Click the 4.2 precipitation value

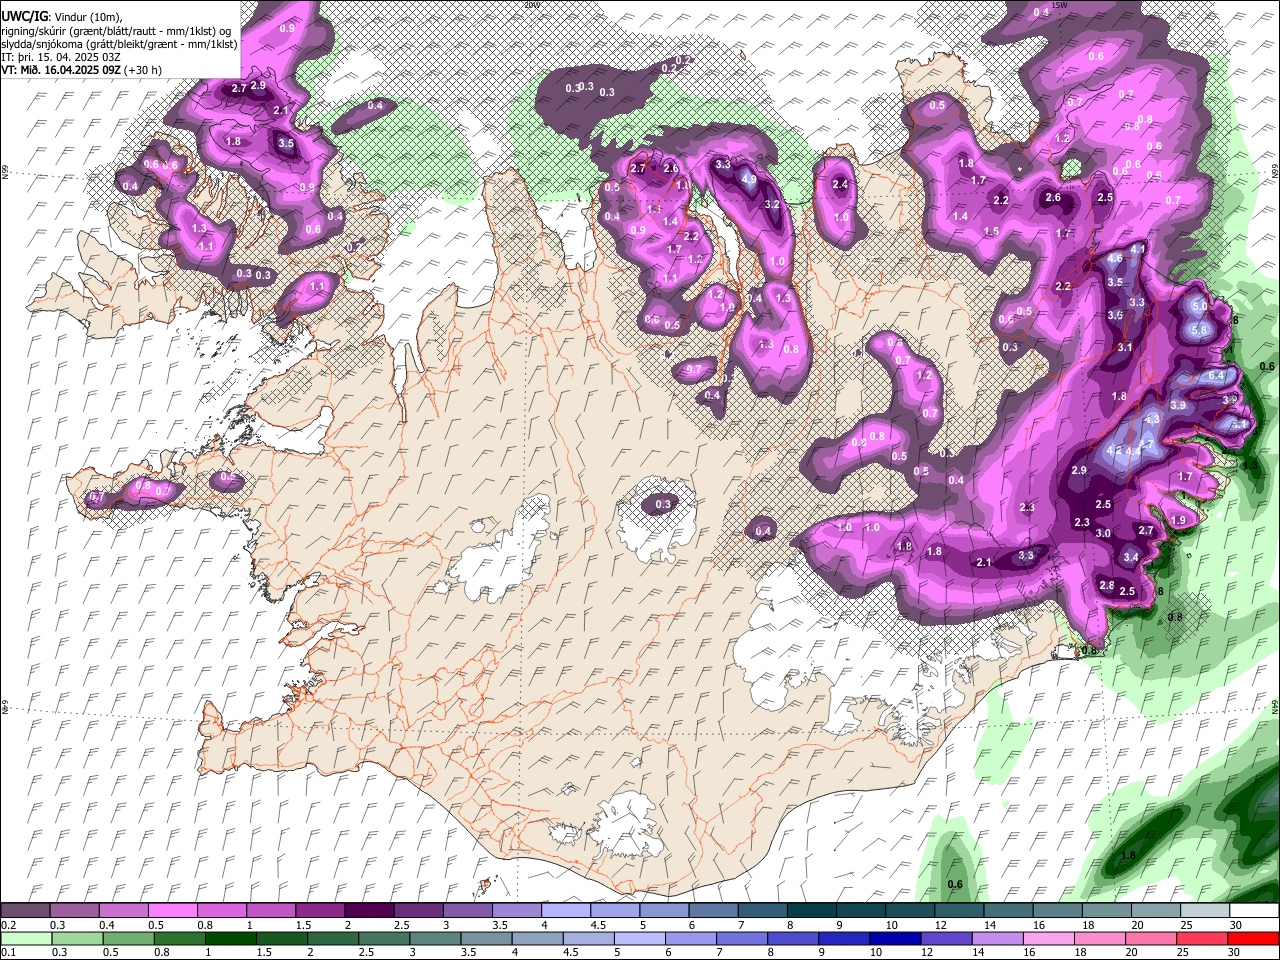(1116, 451)
